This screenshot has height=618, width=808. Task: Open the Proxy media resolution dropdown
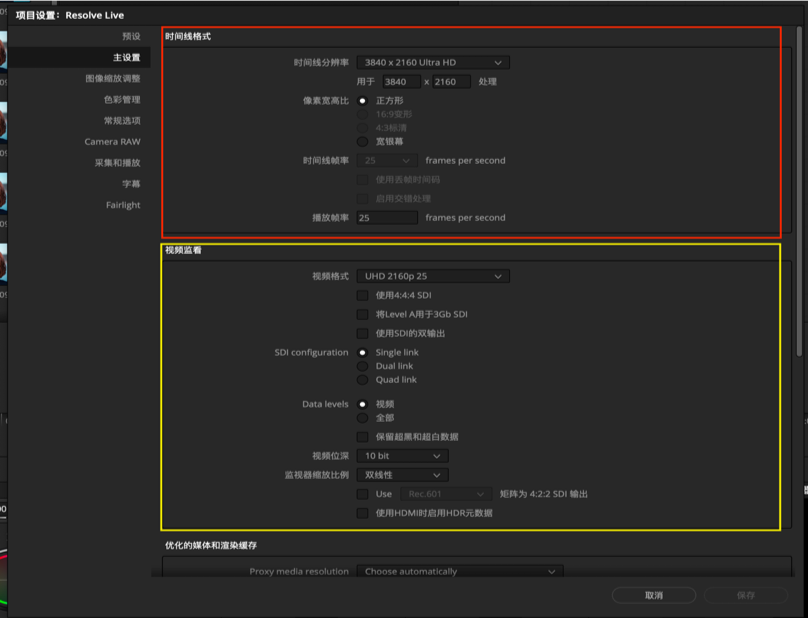click(x=458, y=571)
